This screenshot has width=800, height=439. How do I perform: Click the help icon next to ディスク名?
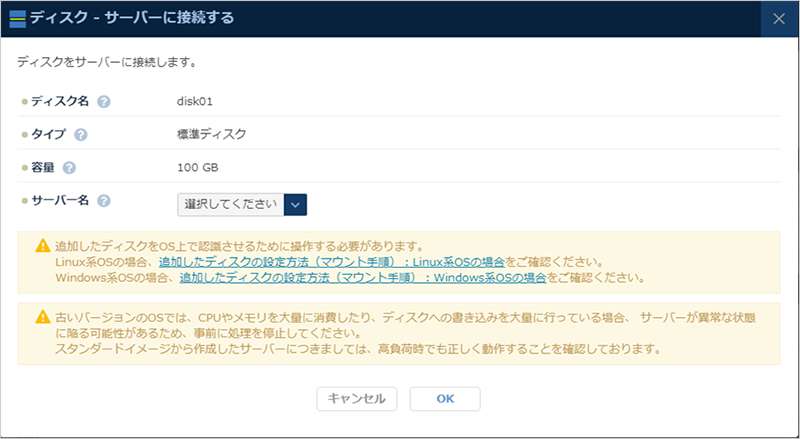(104, 102)
